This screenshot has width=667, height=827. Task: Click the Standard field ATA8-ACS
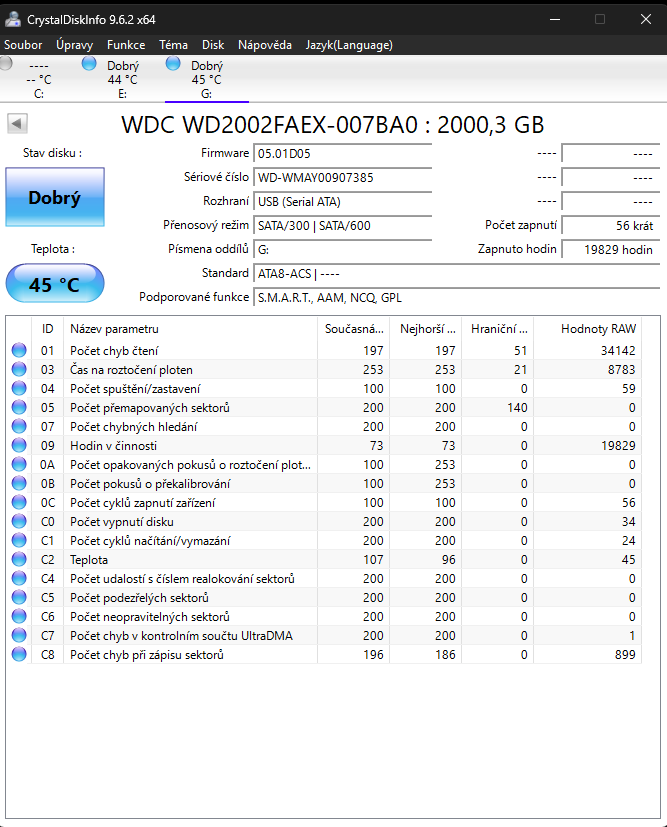tap(457, 274)
